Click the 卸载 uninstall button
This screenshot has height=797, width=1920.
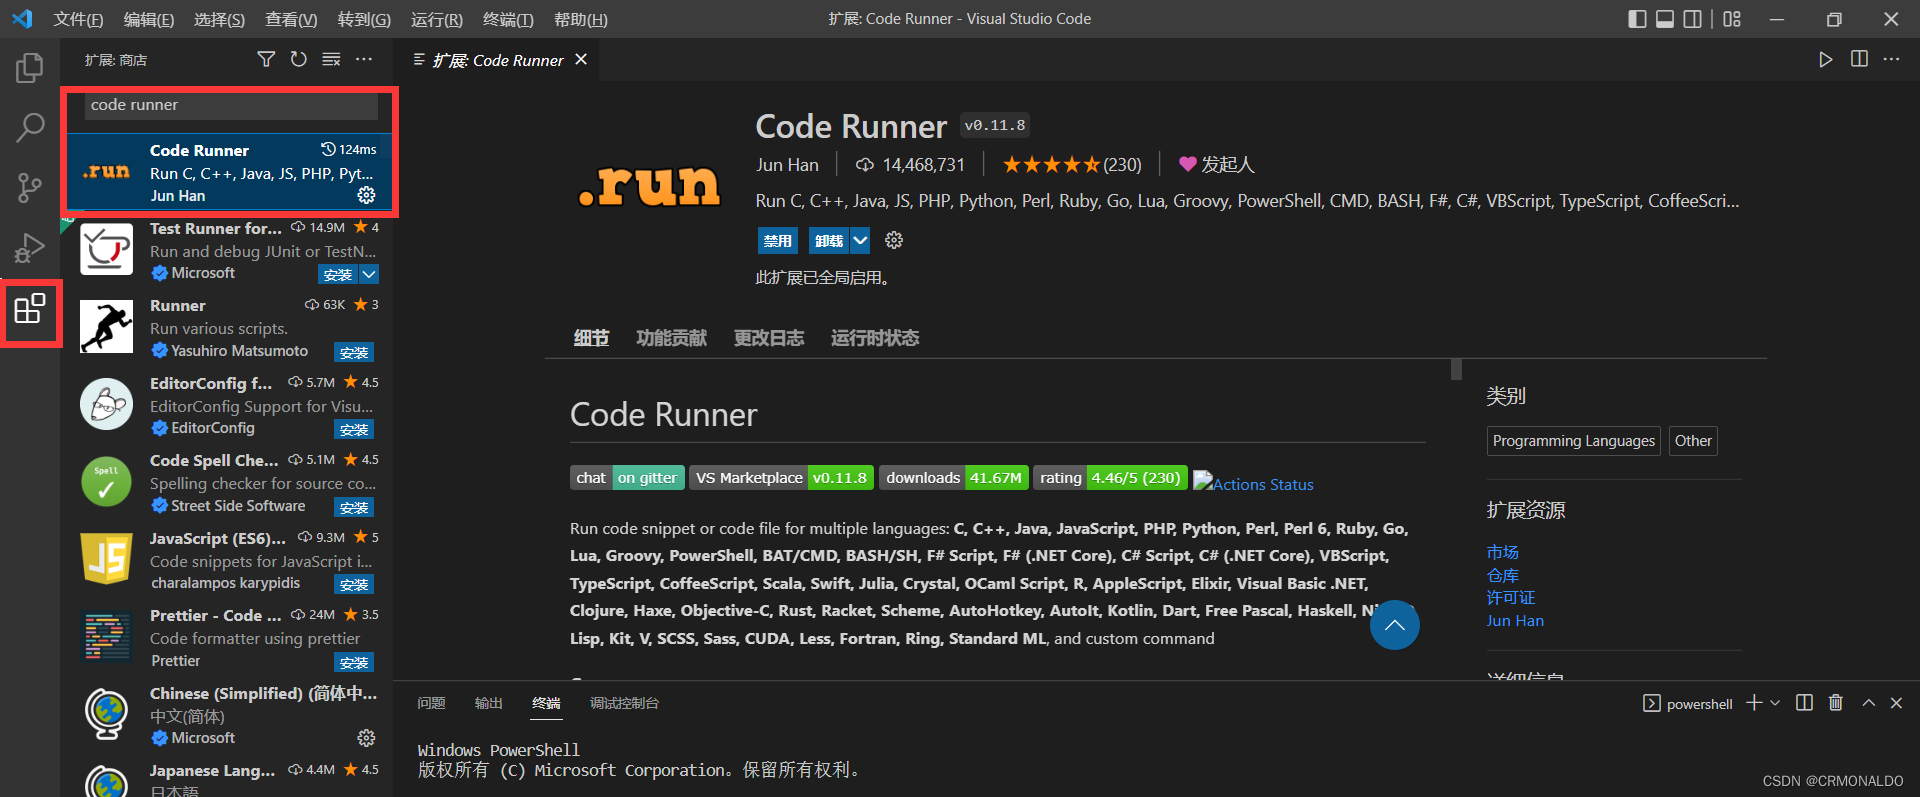(x=829, y=240)
